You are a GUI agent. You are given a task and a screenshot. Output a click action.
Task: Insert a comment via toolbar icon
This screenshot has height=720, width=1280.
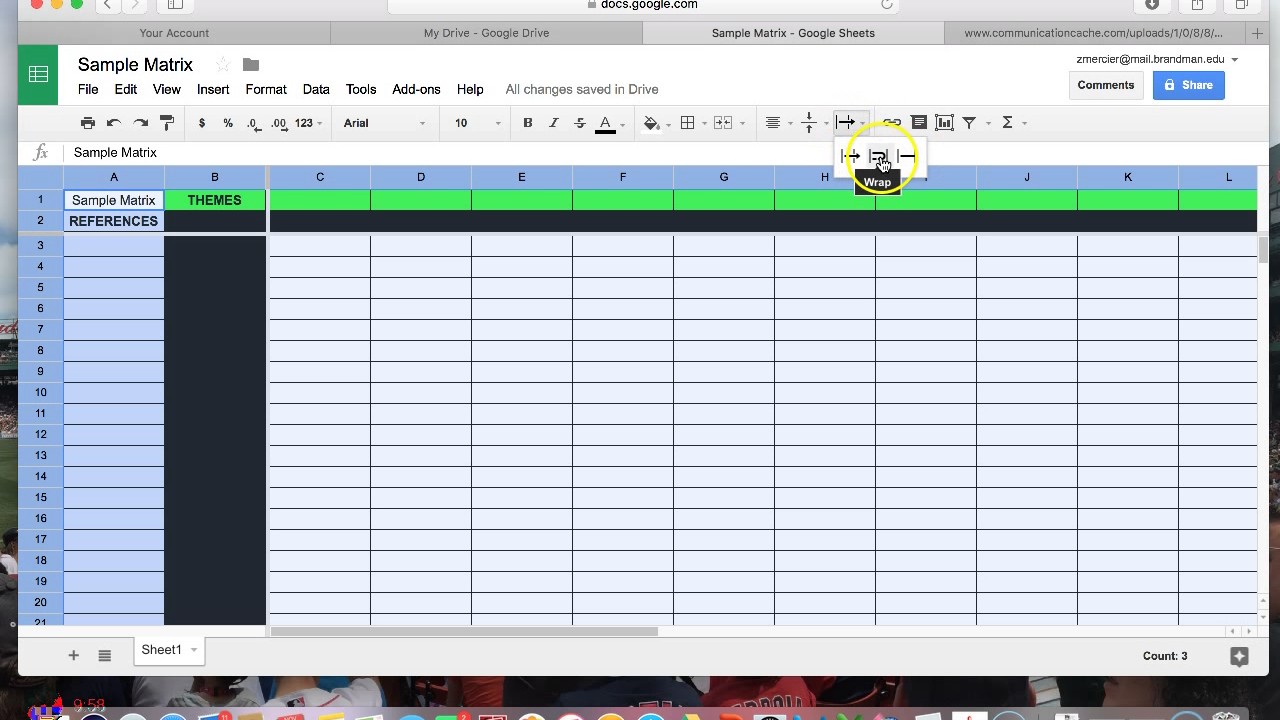click(919, 123)
